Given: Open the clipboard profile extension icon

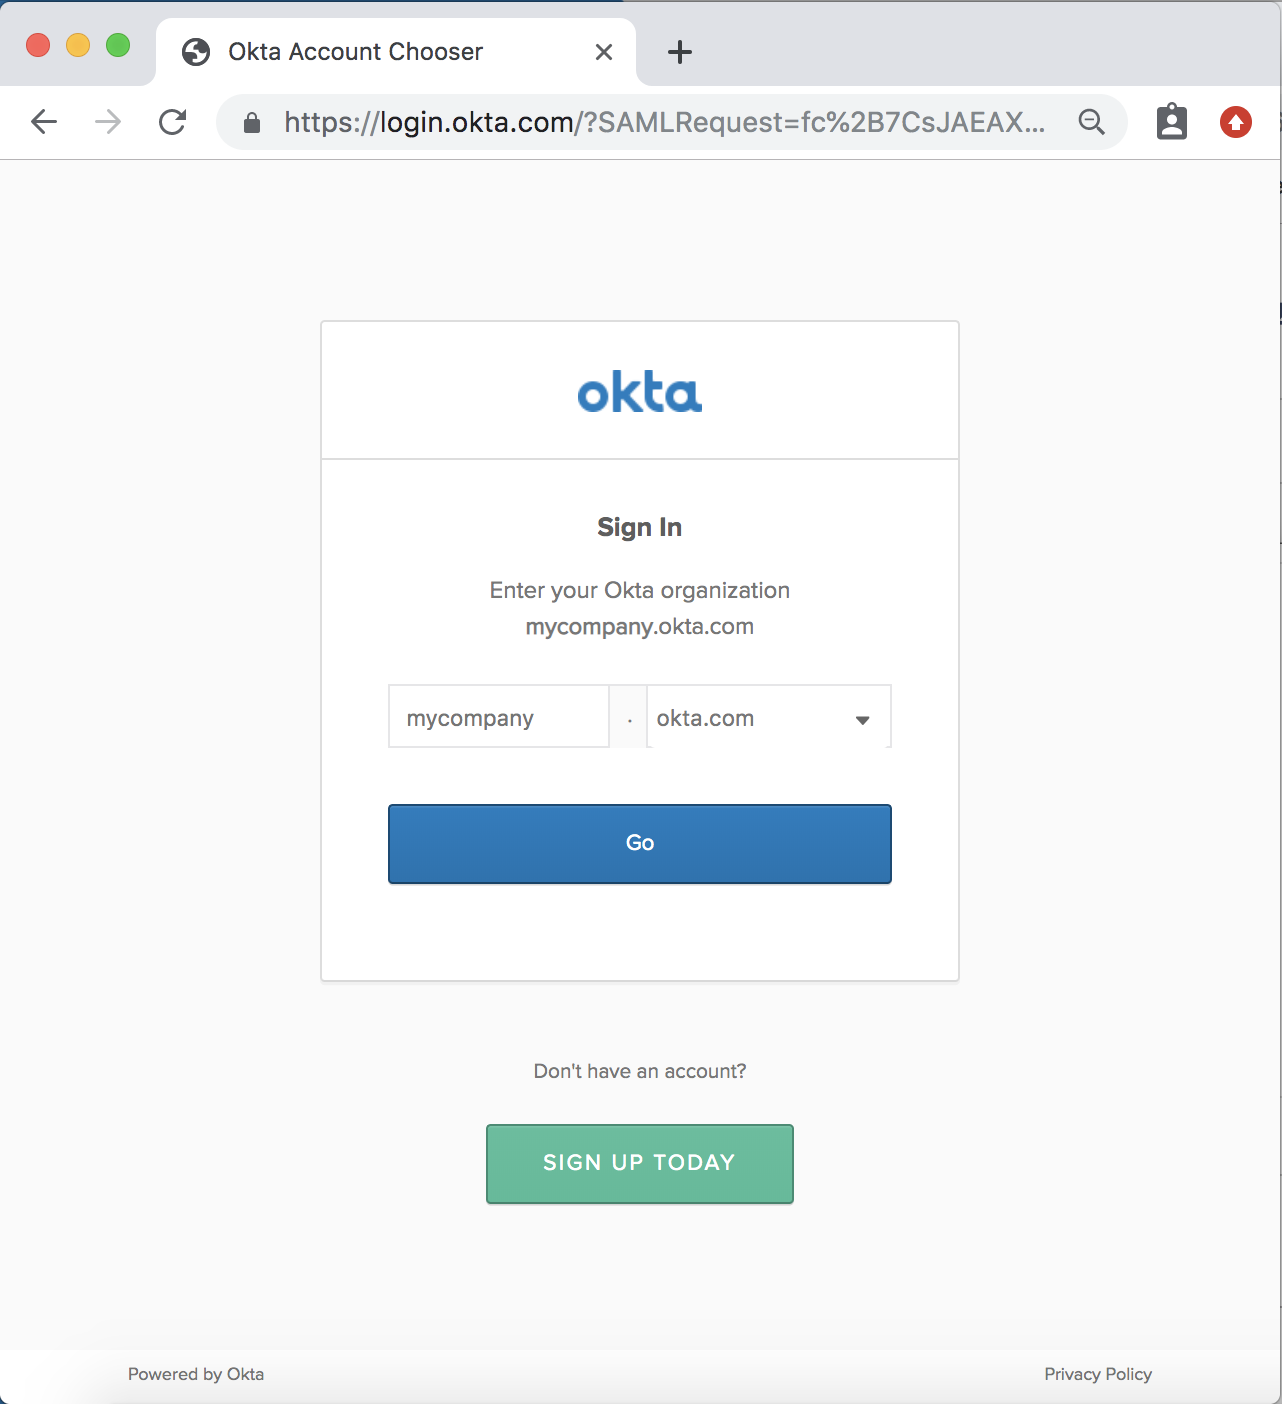Looking at the screenshot, I should [1171, 122].
